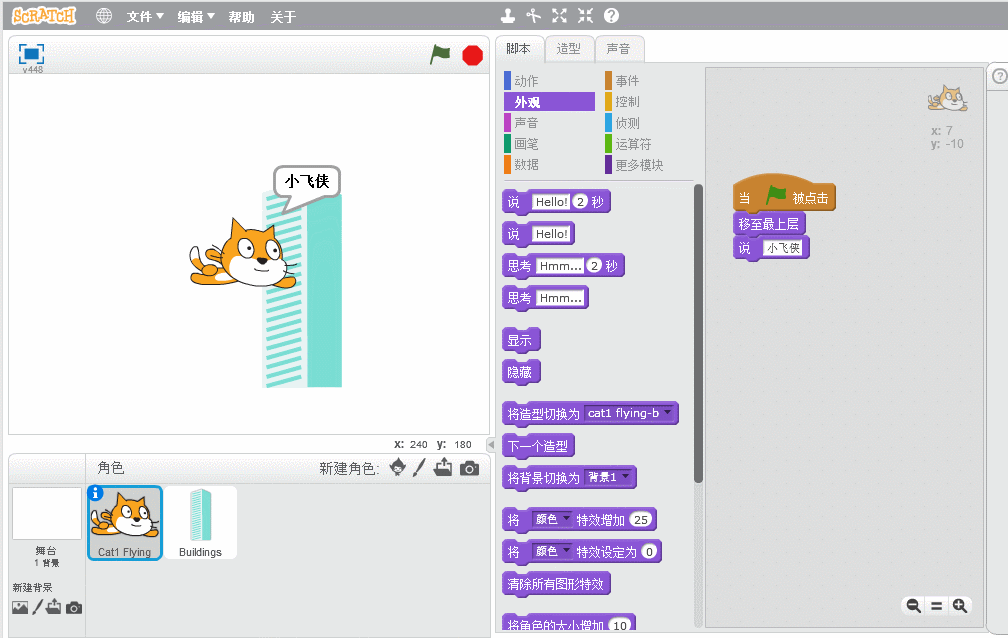Reset scripts area zoom level

pos(937,606)
